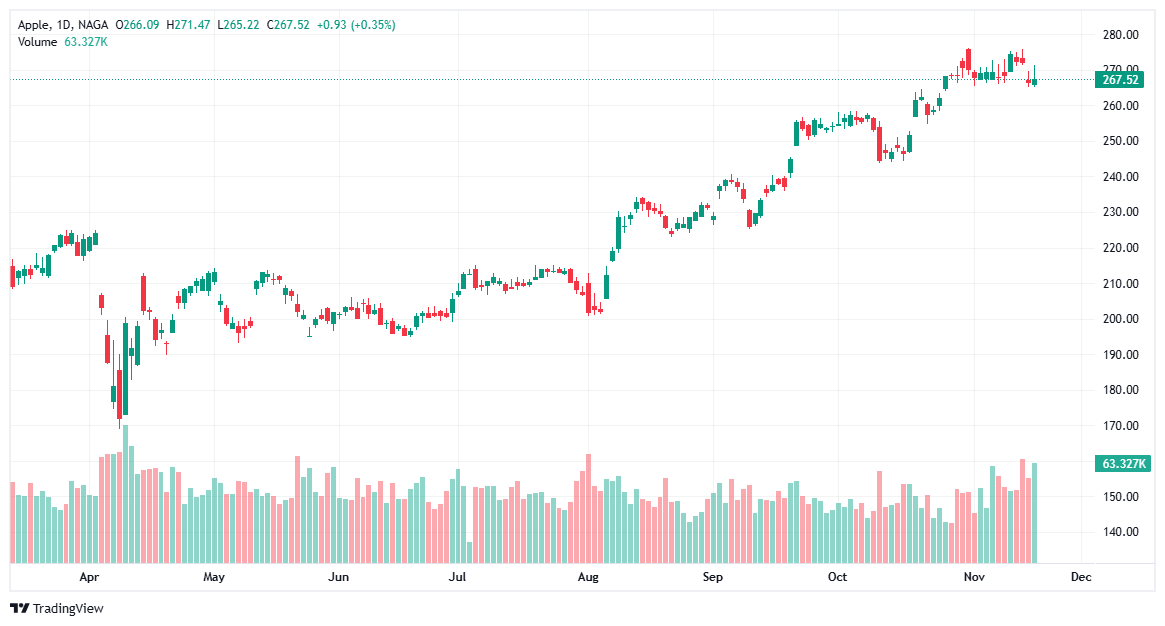This screenshot has width=1165, height=626.
Task: Click the green 63.327K volume tag
Action: 1123,463
